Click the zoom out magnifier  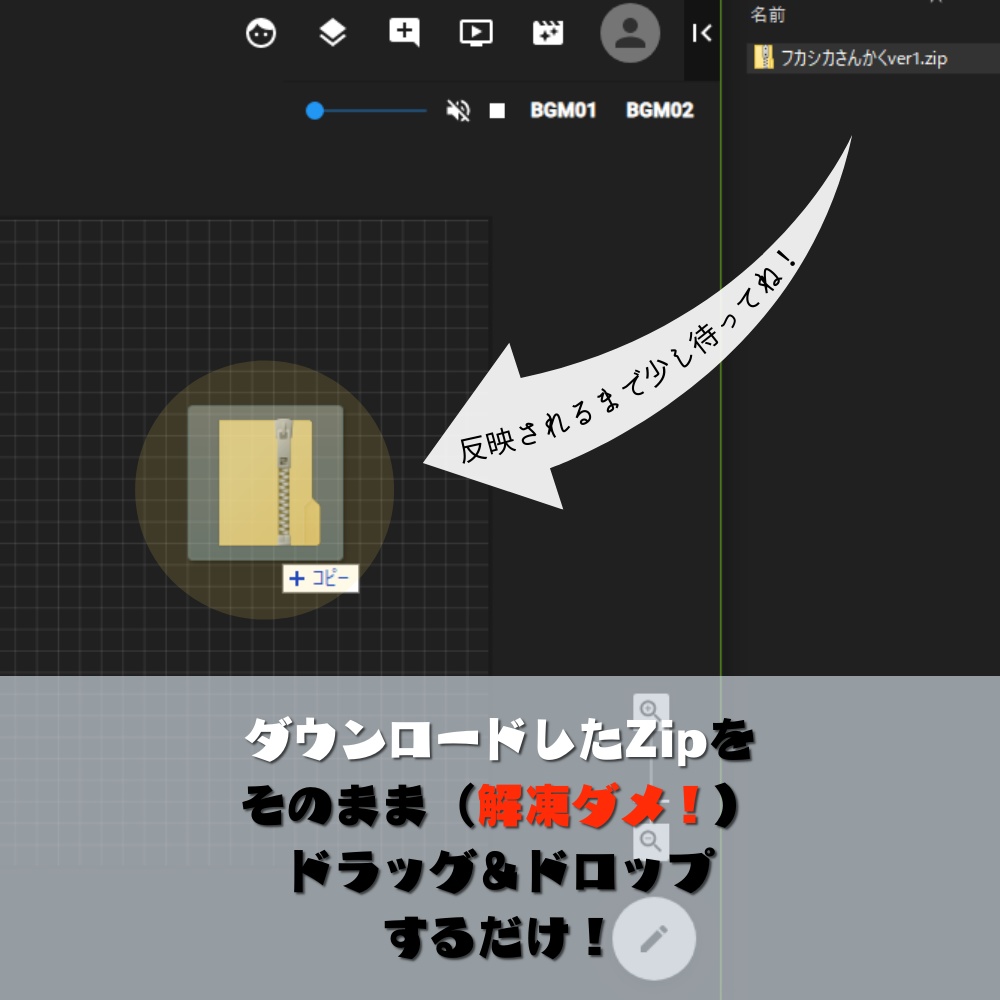pos(651,841)
